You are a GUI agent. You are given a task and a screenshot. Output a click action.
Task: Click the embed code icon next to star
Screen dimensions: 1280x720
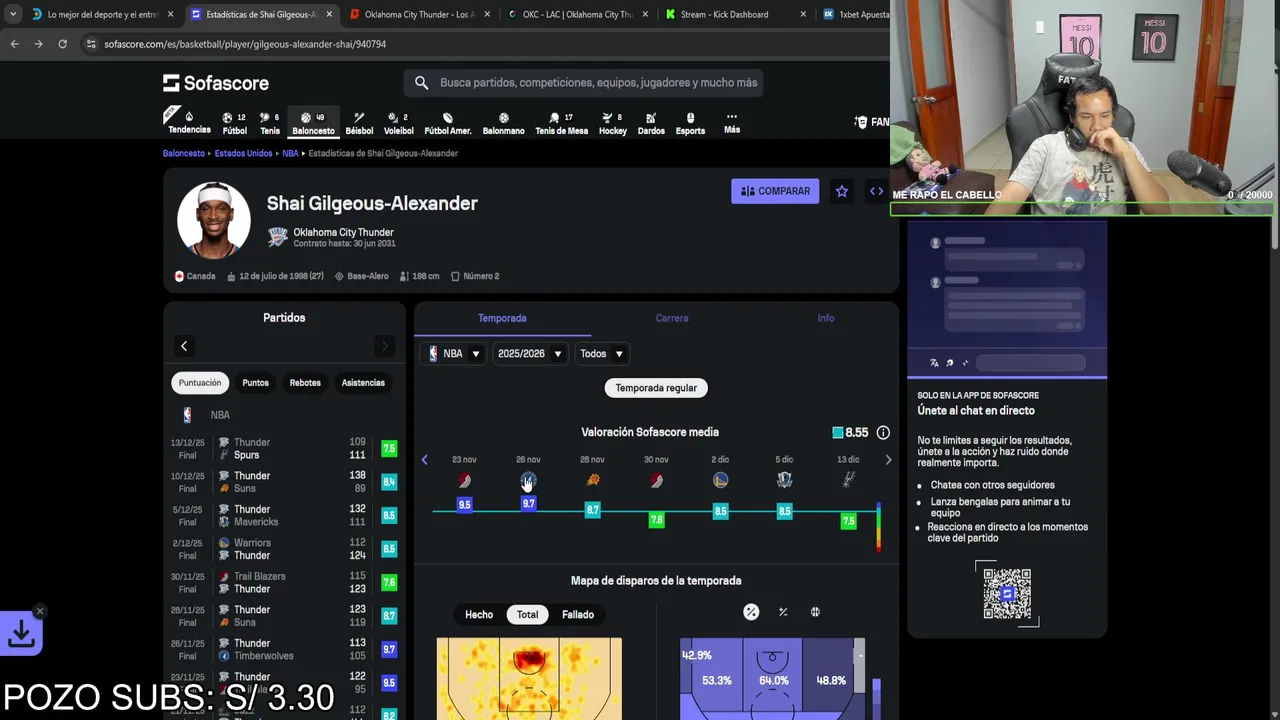(x=876, y=191)
